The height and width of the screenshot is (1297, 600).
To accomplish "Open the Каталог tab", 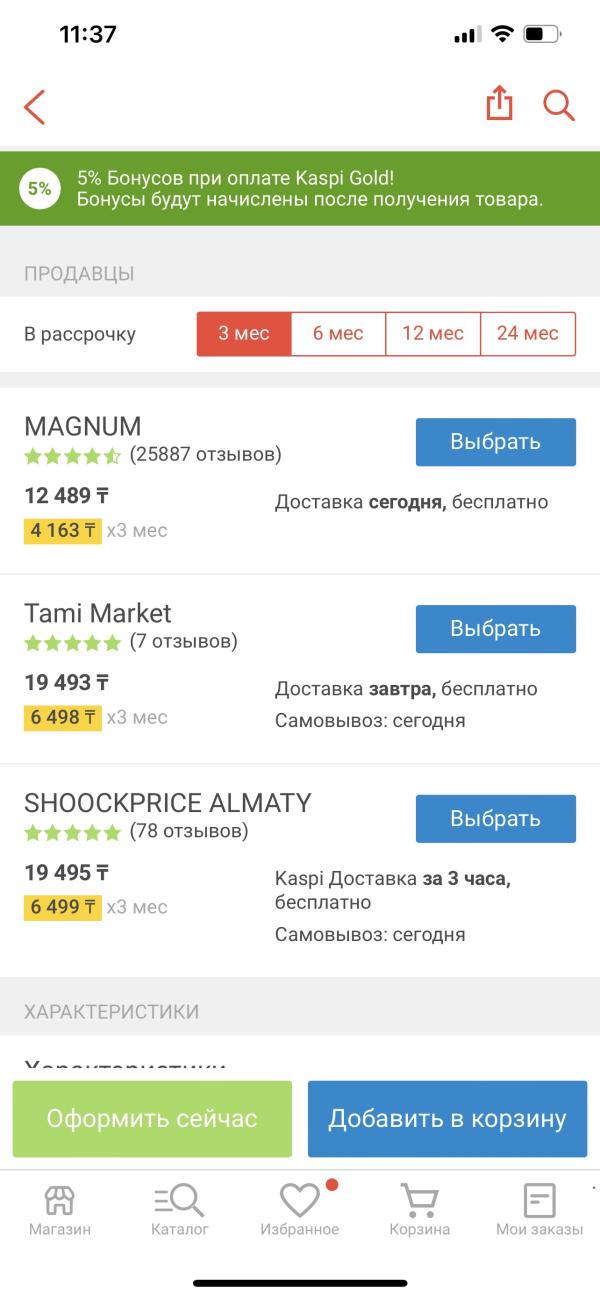I will (x=180, y=1211).
